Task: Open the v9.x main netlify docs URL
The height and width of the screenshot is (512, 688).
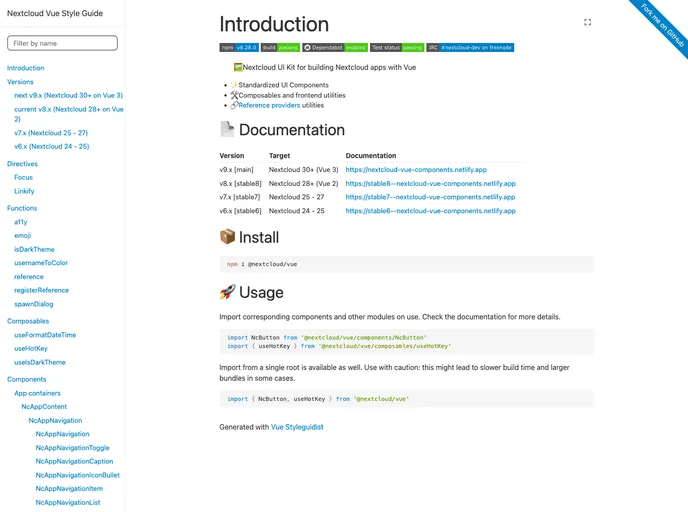Action: click(416, 169)
